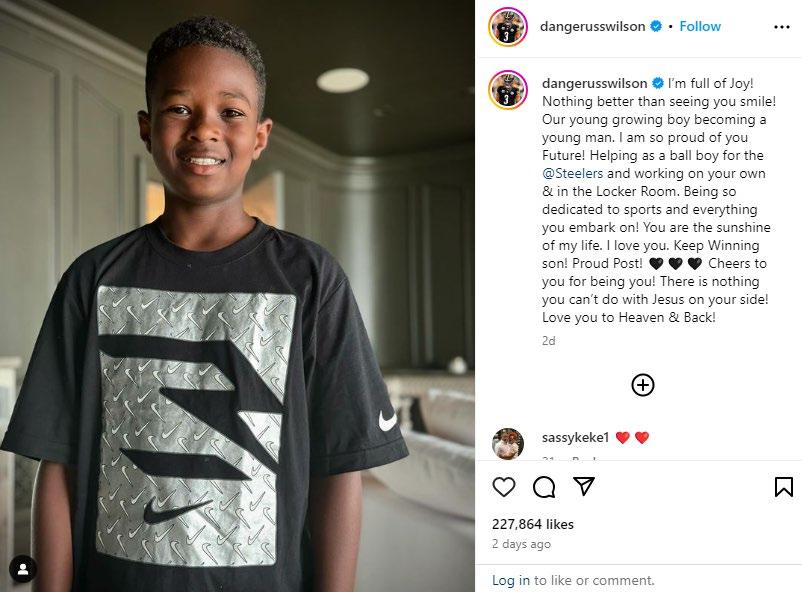Click the 2 days ago post date
This screenshot has height=592, width=802.
[x=521, y=544]
